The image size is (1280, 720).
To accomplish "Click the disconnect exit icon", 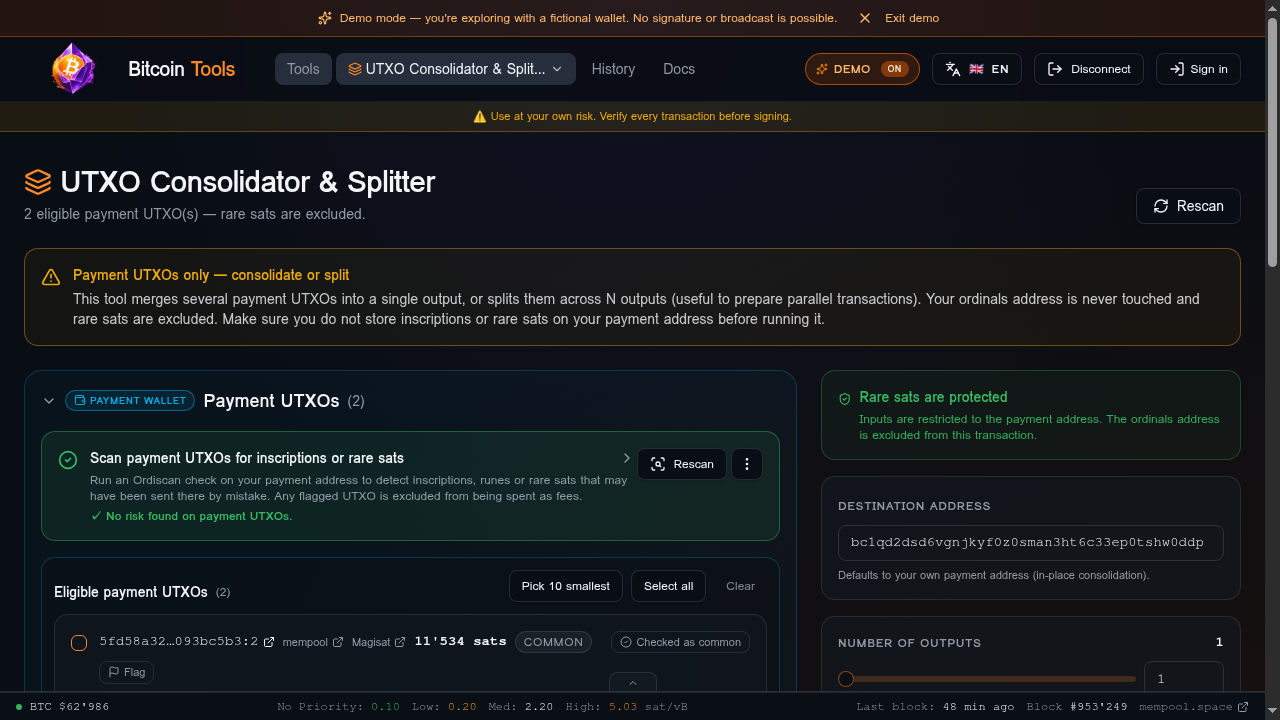I will pos(1055,69).
